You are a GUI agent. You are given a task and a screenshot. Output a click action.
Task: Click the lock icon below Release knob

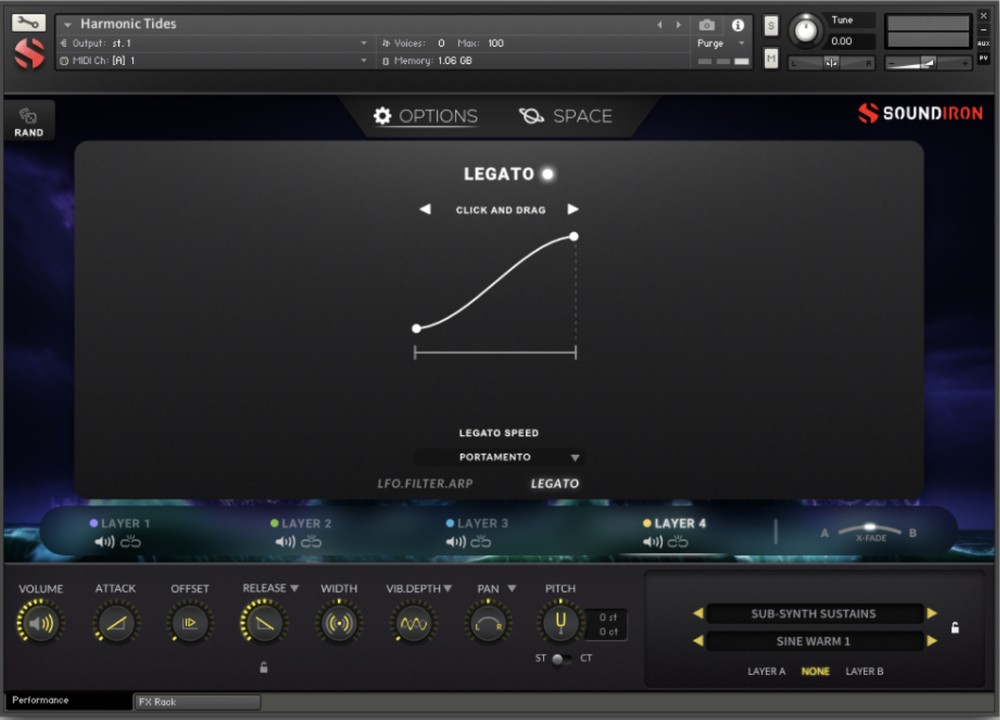(x=264, y=667)
